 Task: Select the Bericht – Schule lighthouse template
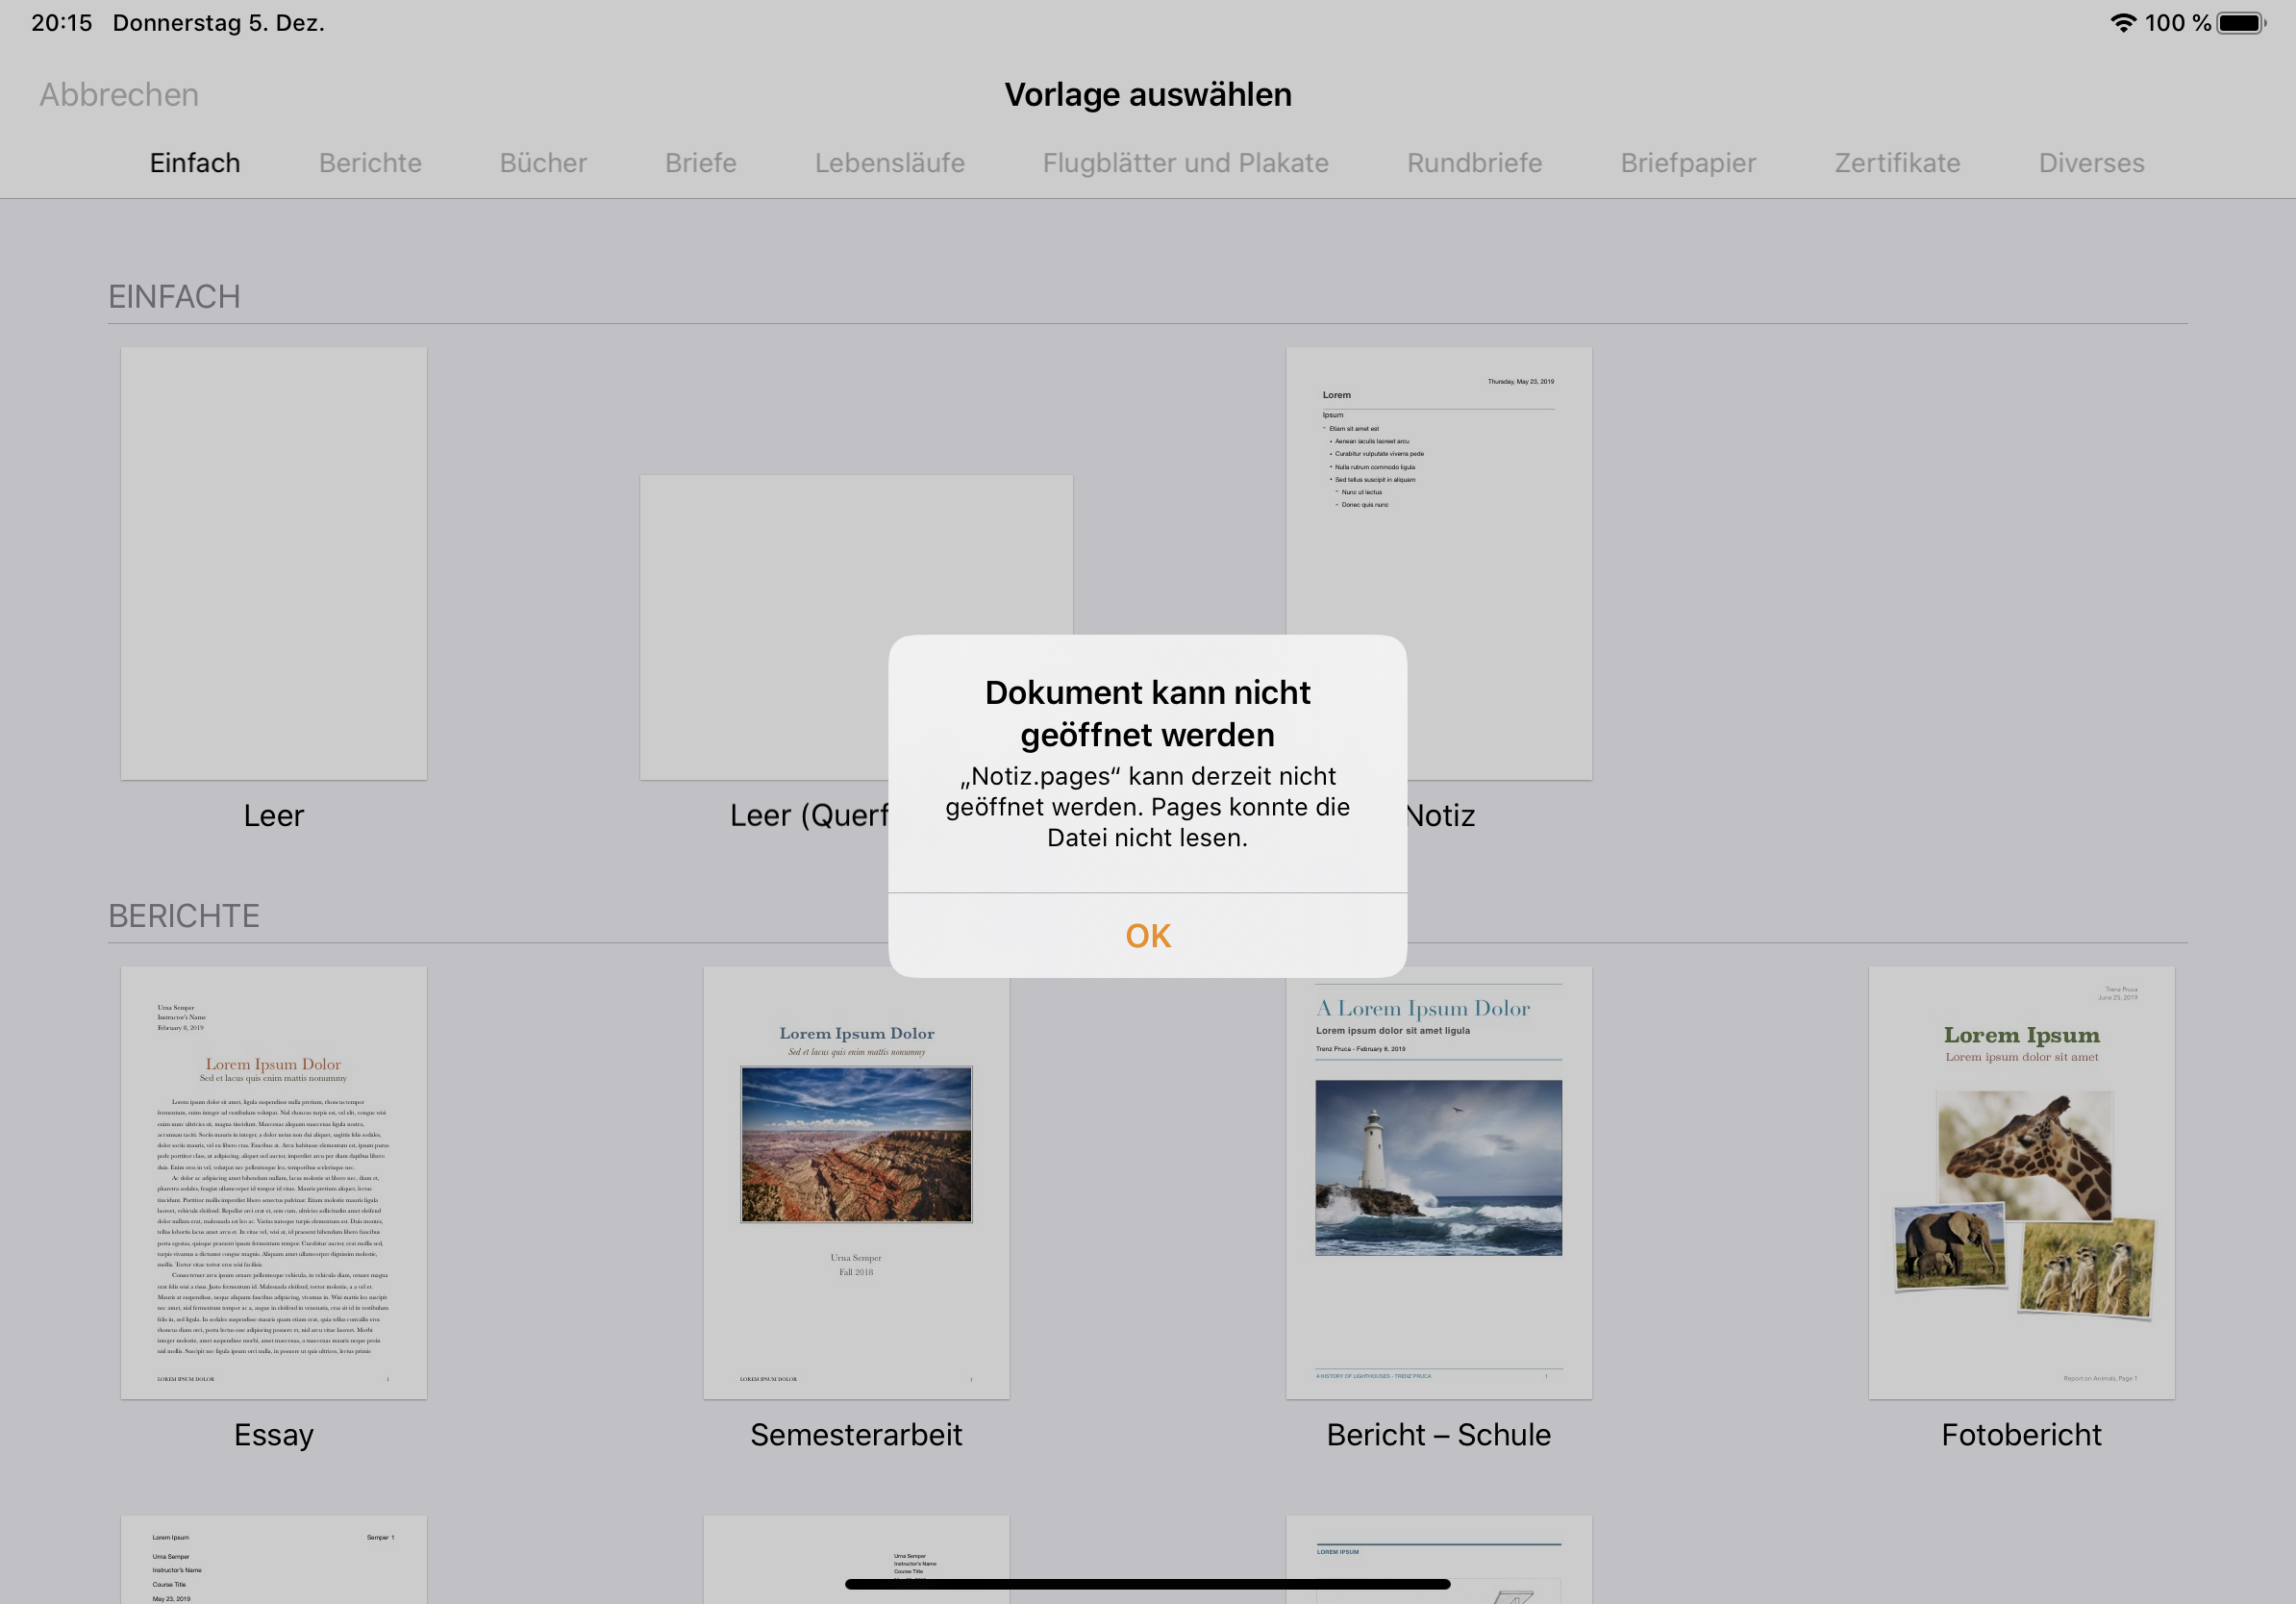(x=1438, y=1182)
